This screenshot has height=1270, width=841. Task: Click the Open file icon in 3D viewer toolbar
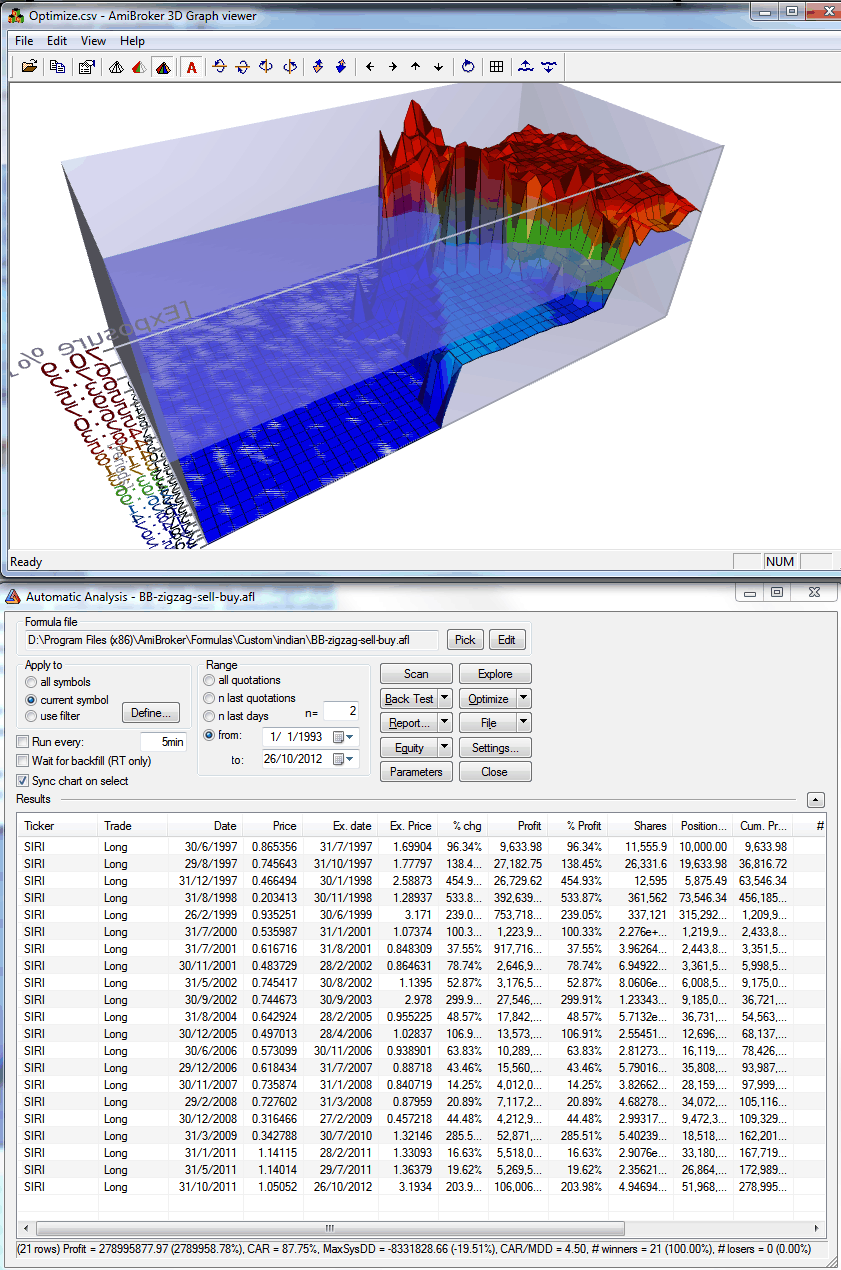tap(30, 67)
